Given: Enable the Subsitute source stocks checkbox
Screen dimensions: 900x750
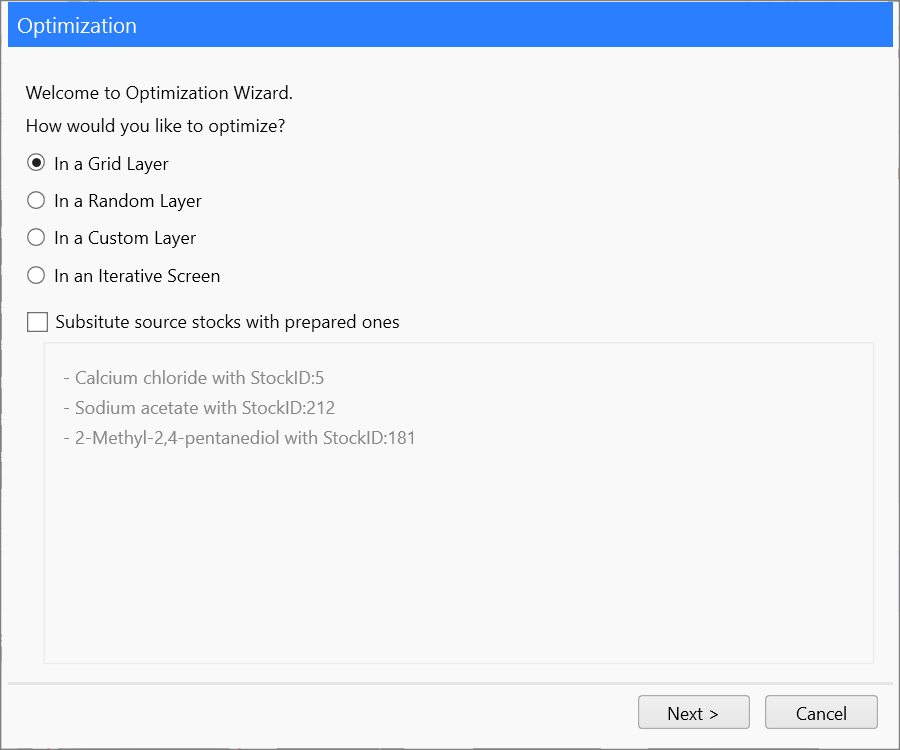Looking at the screenshot, I should pyautogui.click(x=37, y=322).
